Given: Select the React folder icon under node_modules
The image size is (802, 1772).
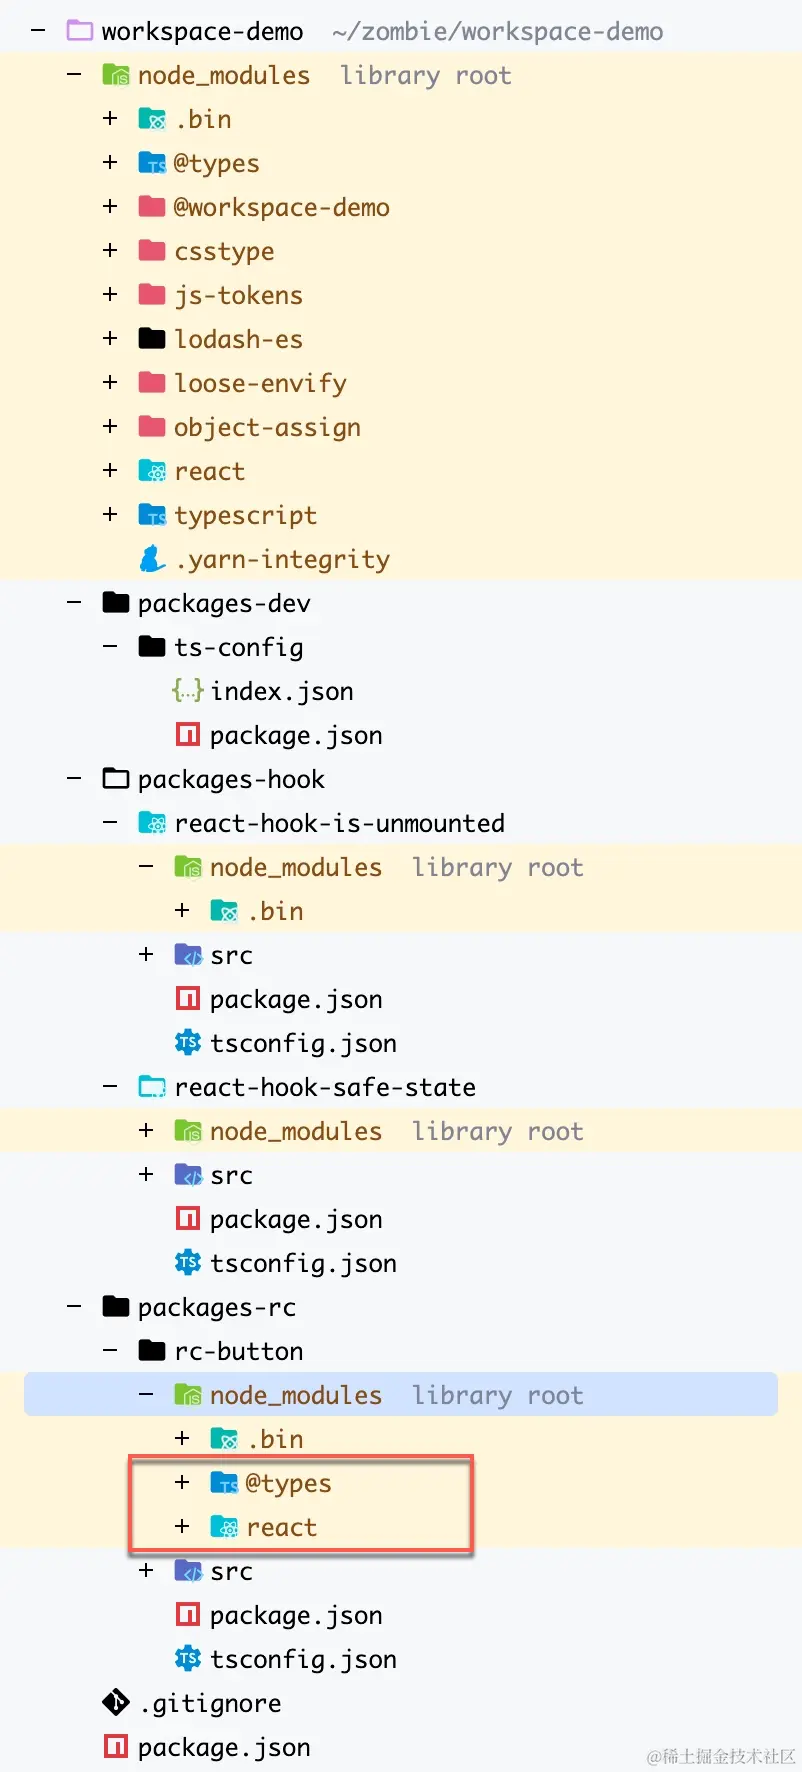Looking at the screenshot, I should point(152,470).
